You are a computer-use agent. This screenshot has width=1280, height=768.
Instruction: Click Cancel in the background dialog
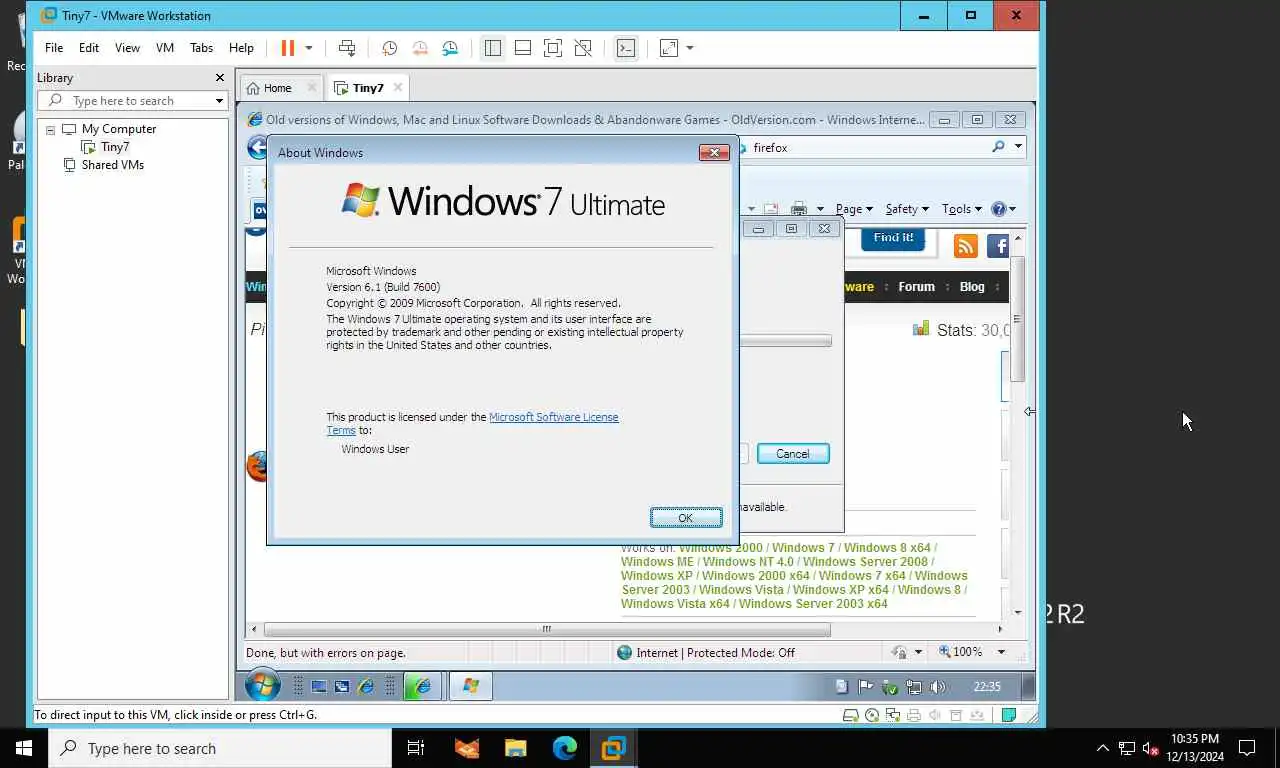[x=793, y=454]
